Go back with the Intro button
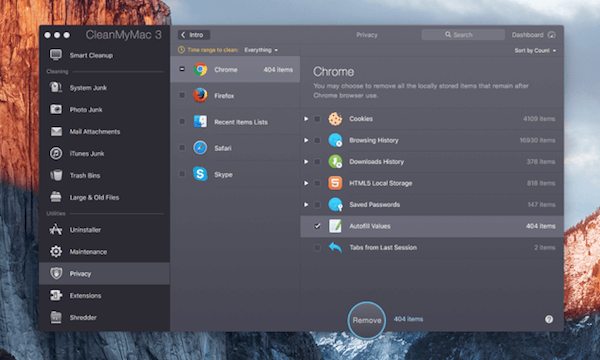The width and height of the screenshot is (600, 360). [194, 35]
